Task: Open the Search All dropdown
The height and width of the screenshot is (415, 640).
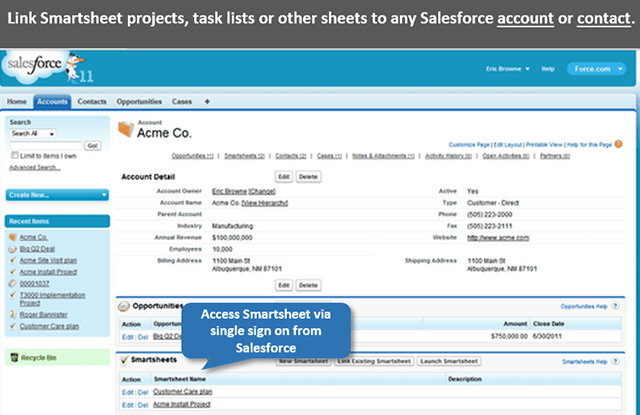Action: click(33, 133)
